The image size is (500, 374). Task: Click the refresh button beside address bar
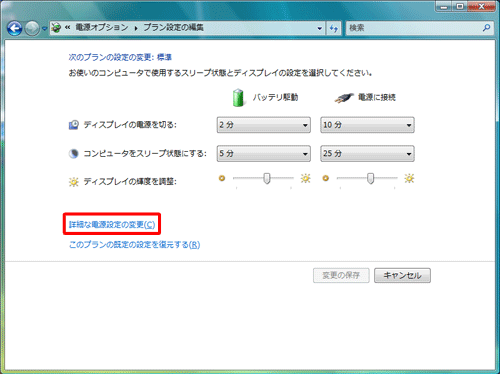click(333, 28)
